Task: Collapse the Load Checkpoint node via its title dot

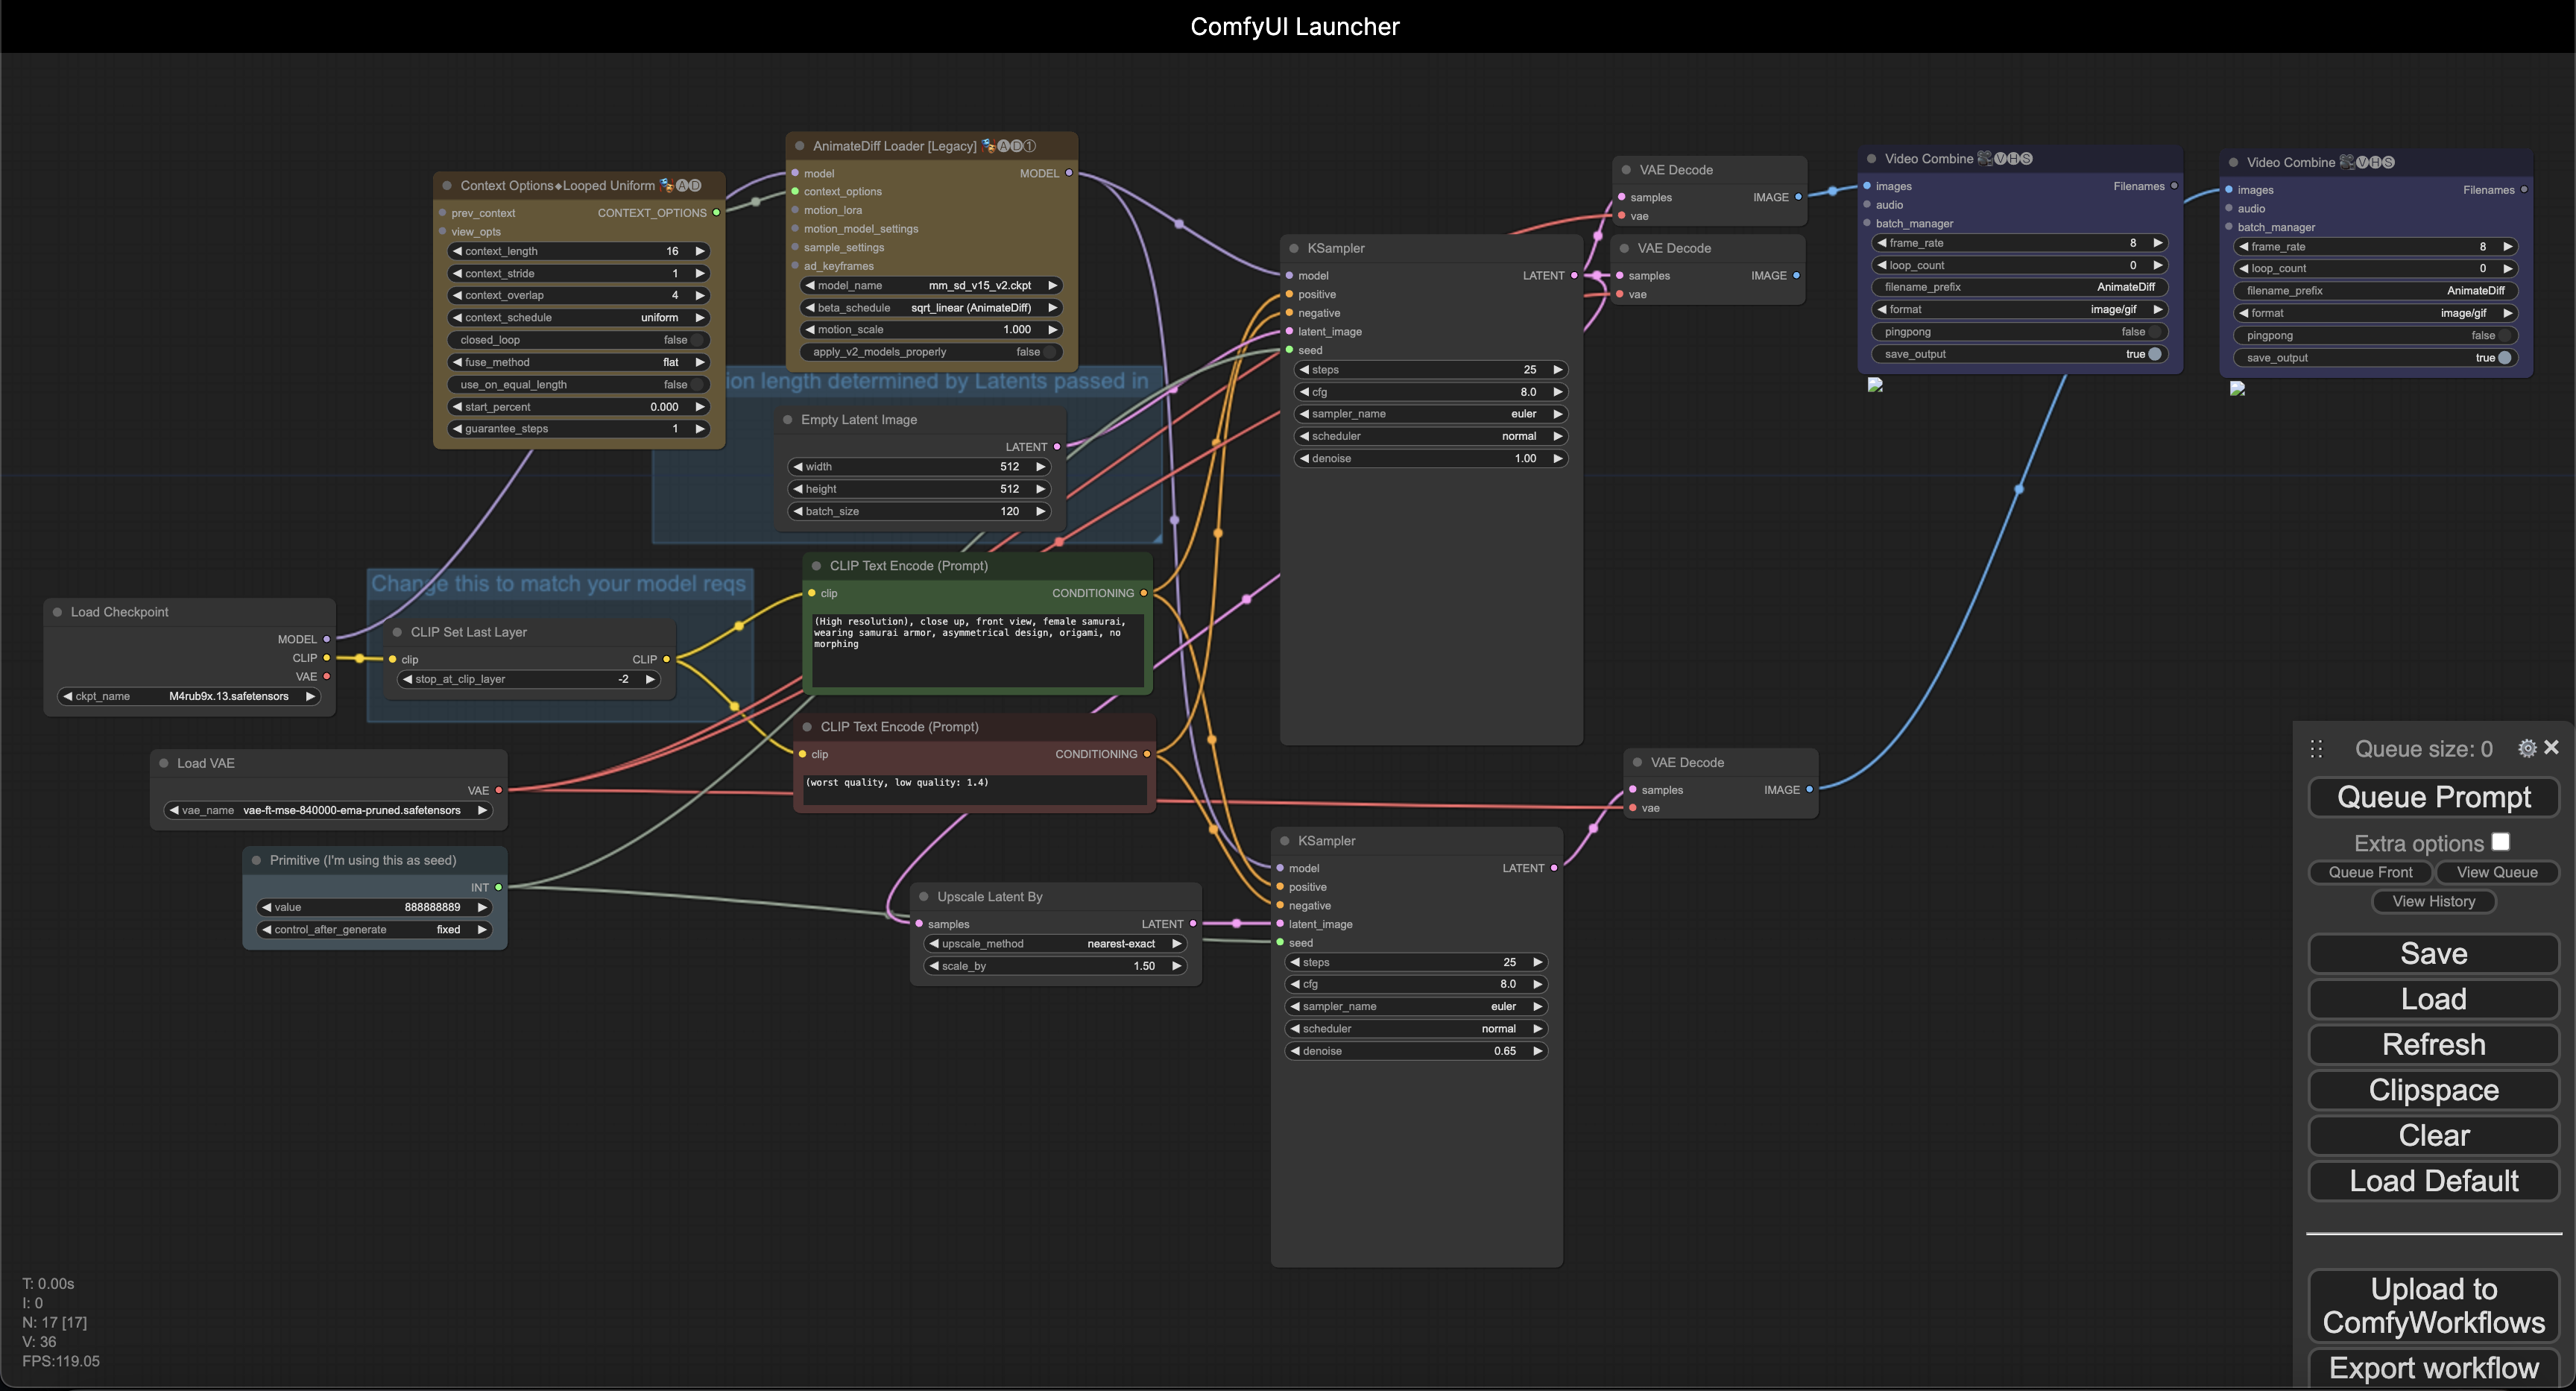Action: tap(57, 612)
